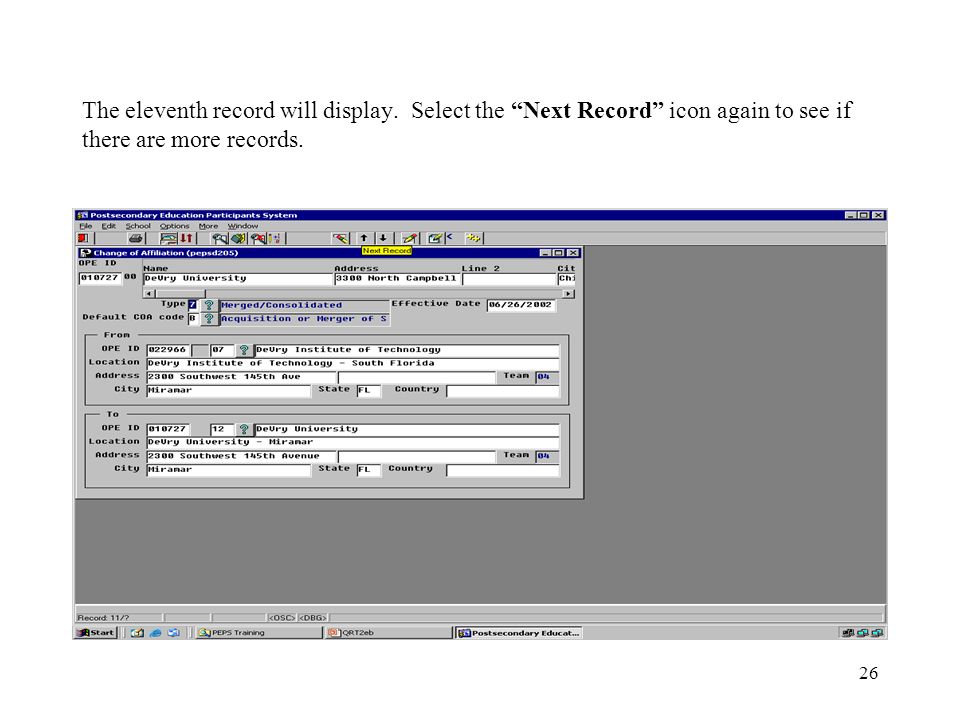Click Address field 3300 North Campbell

(397, 279)
